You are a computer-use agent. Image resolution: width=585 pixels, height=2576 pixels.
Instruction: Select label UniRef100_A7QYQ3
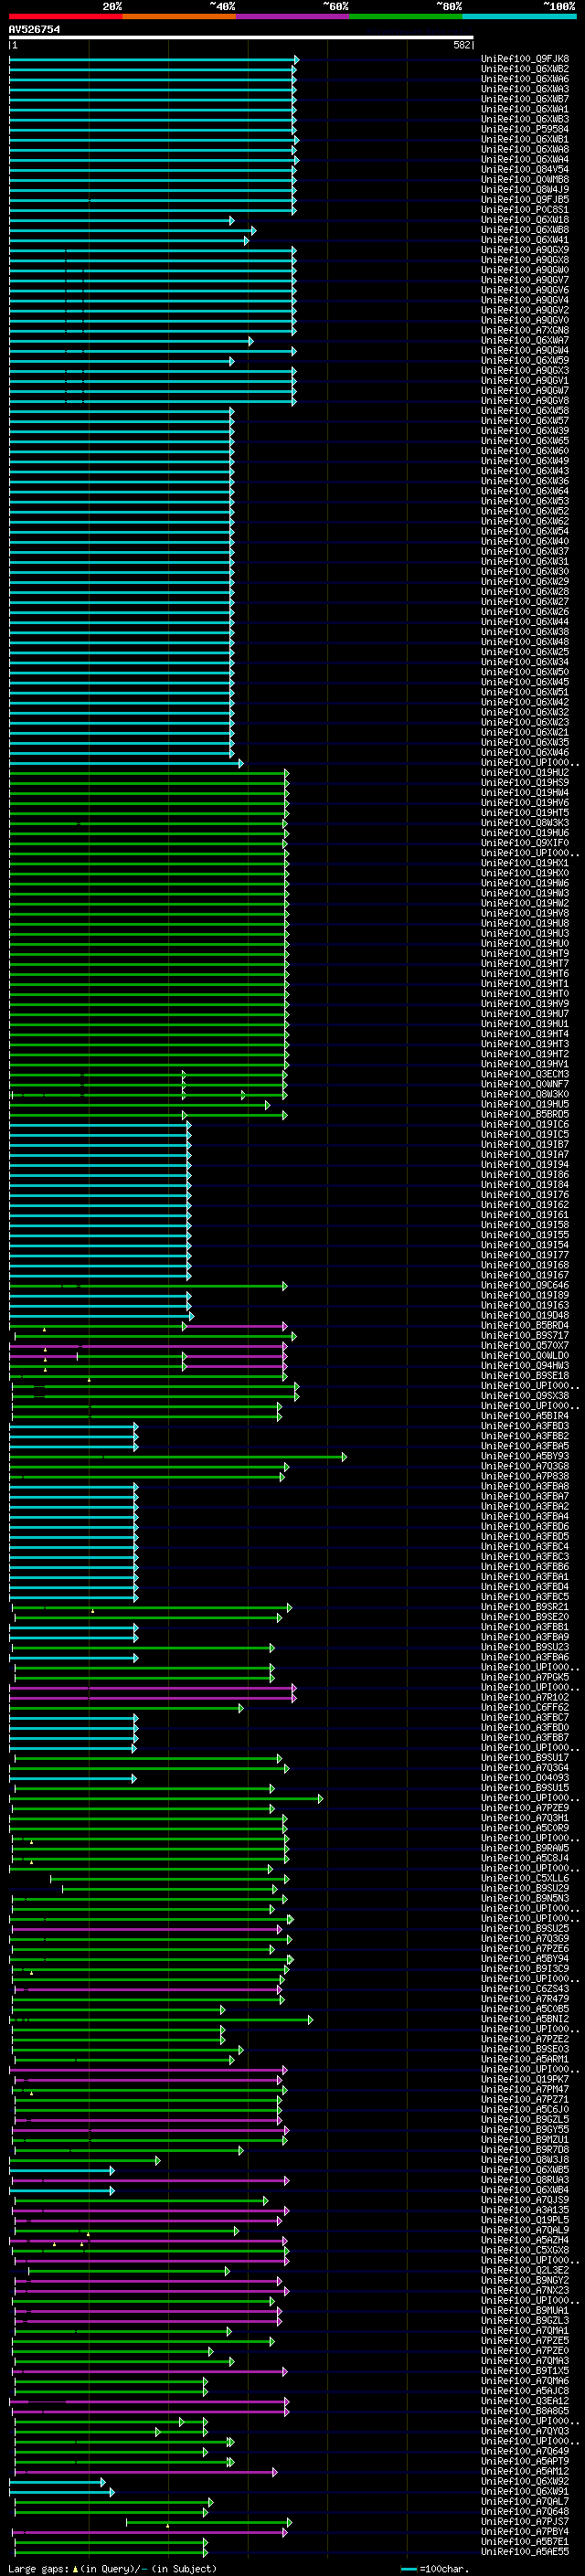(x=525, y=2431)
